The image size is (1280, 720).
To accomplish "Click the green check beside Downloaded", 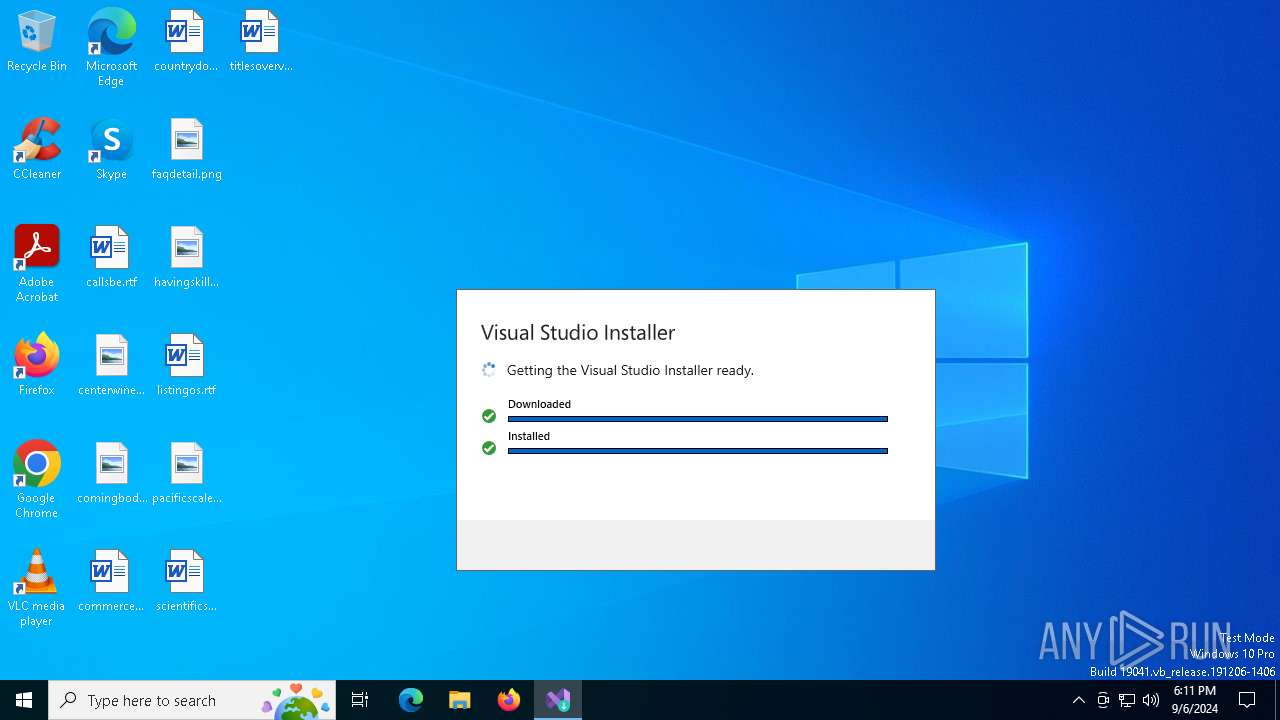I will tap(489, 416).
